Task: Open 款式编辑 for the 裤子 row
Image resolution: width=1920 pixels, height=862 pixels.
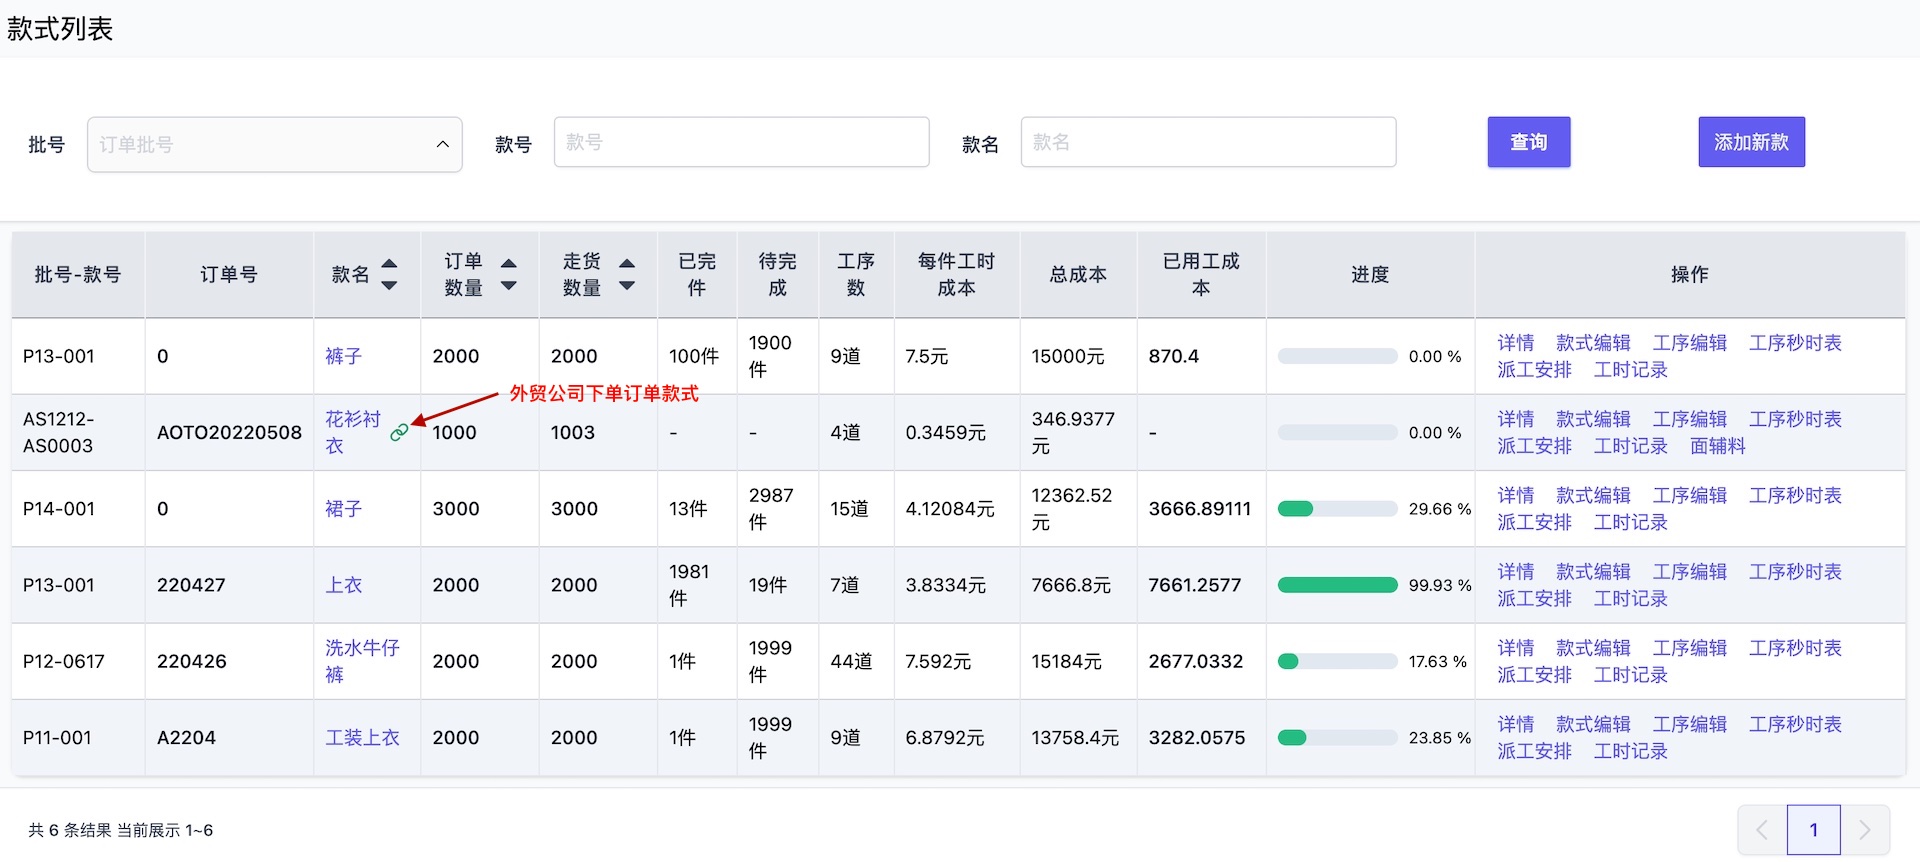Action: (x=1593, y=343)
